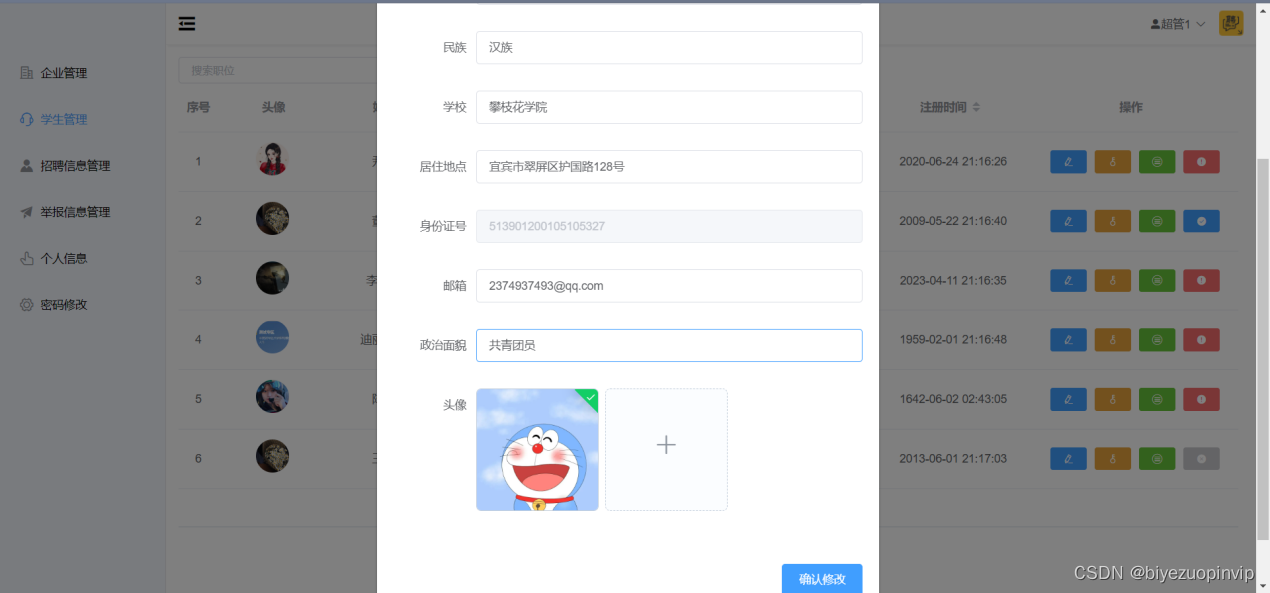Click orange key icon for row 1642-06-02

pyautogui.click(x=1112, y=399)
